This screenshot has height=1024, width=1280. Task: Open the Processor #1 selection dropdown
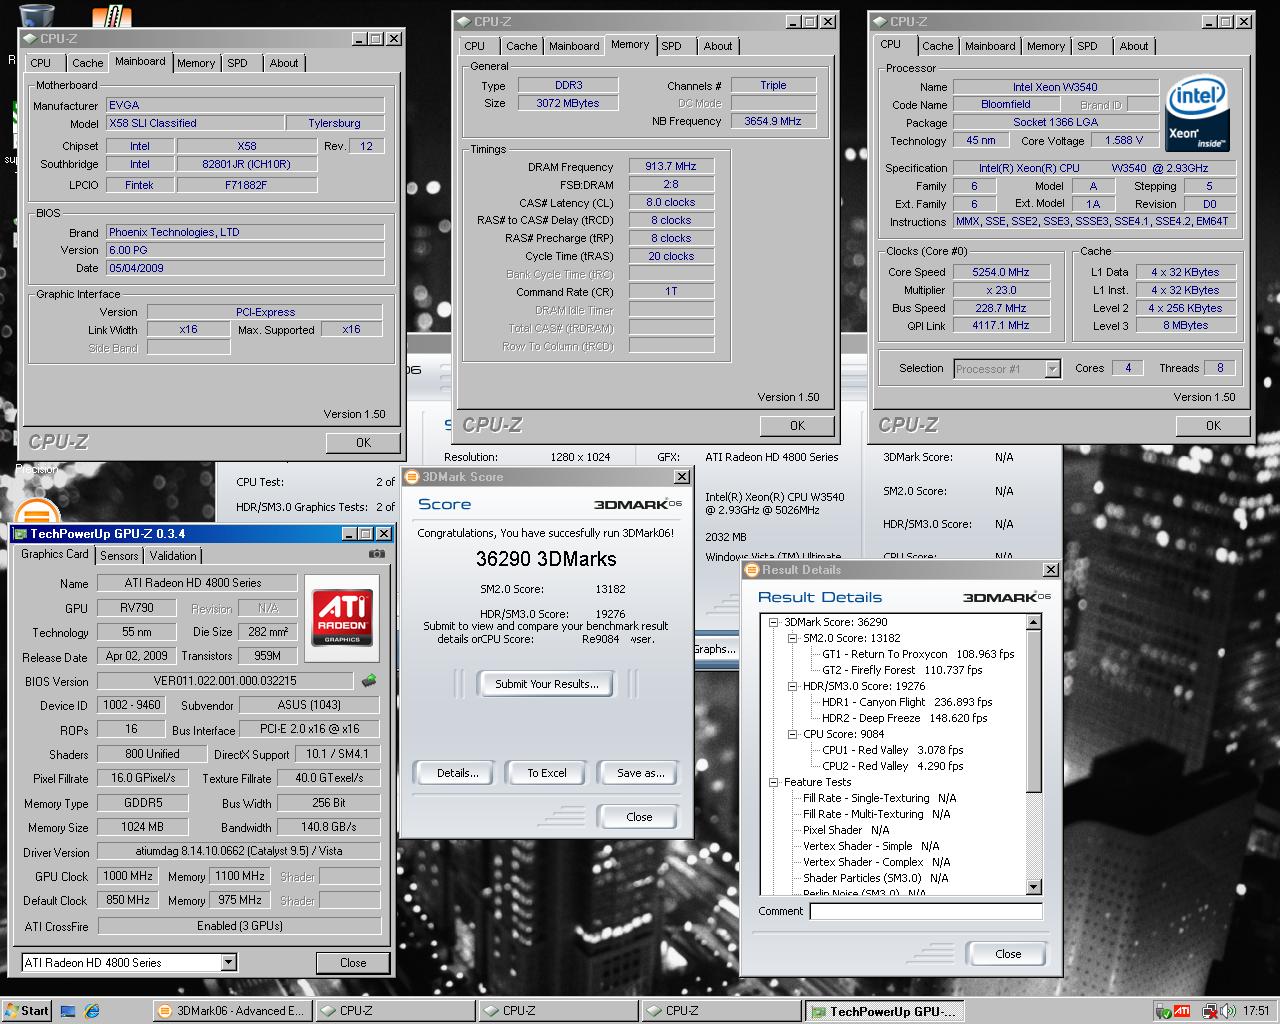tap(1052, 369)
